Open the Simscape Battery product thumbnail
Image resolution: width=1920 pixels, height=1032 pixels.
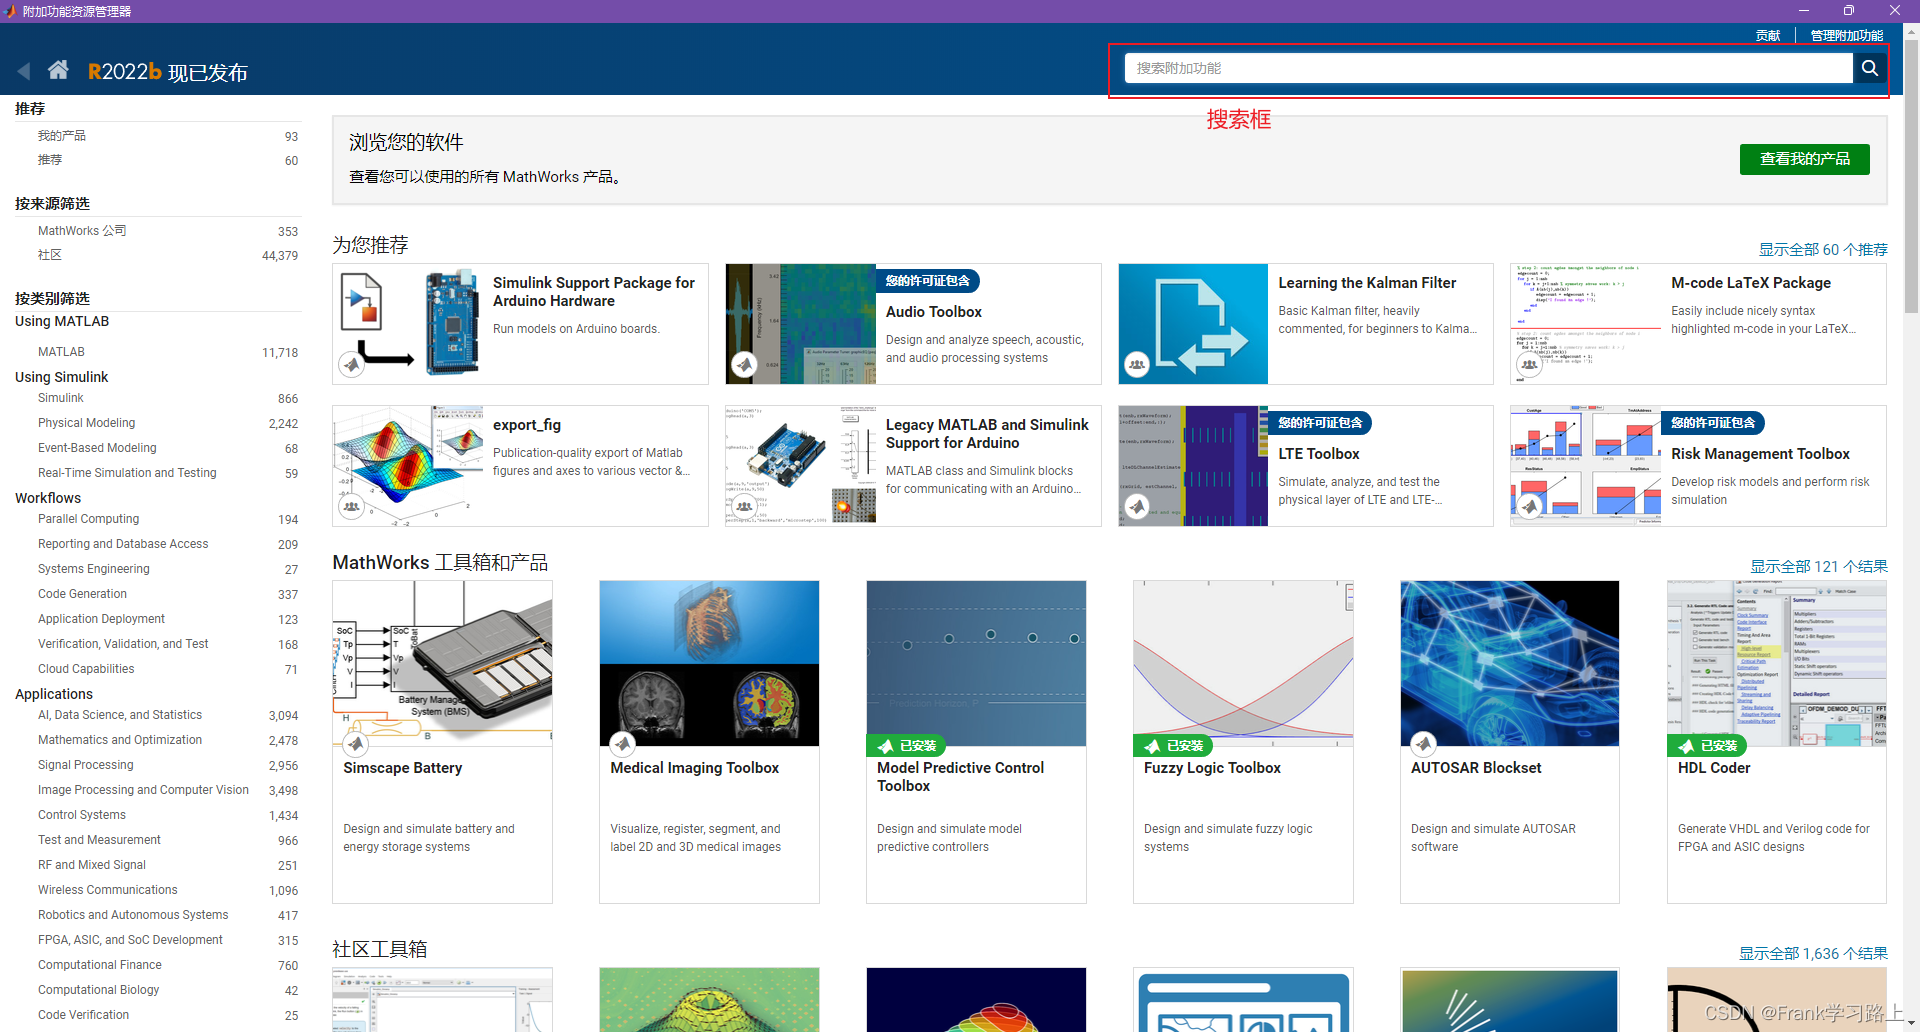(442, 663)
